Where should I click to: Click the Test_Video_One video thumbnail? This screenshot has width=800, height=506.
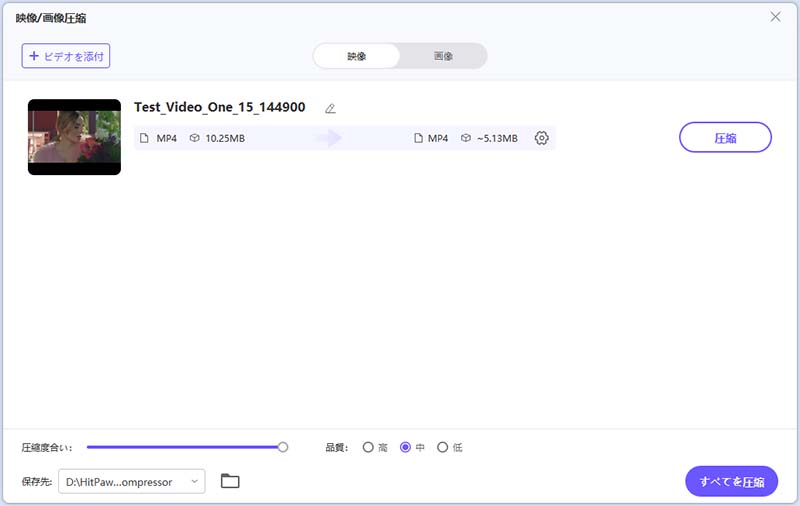pos(74,137)
